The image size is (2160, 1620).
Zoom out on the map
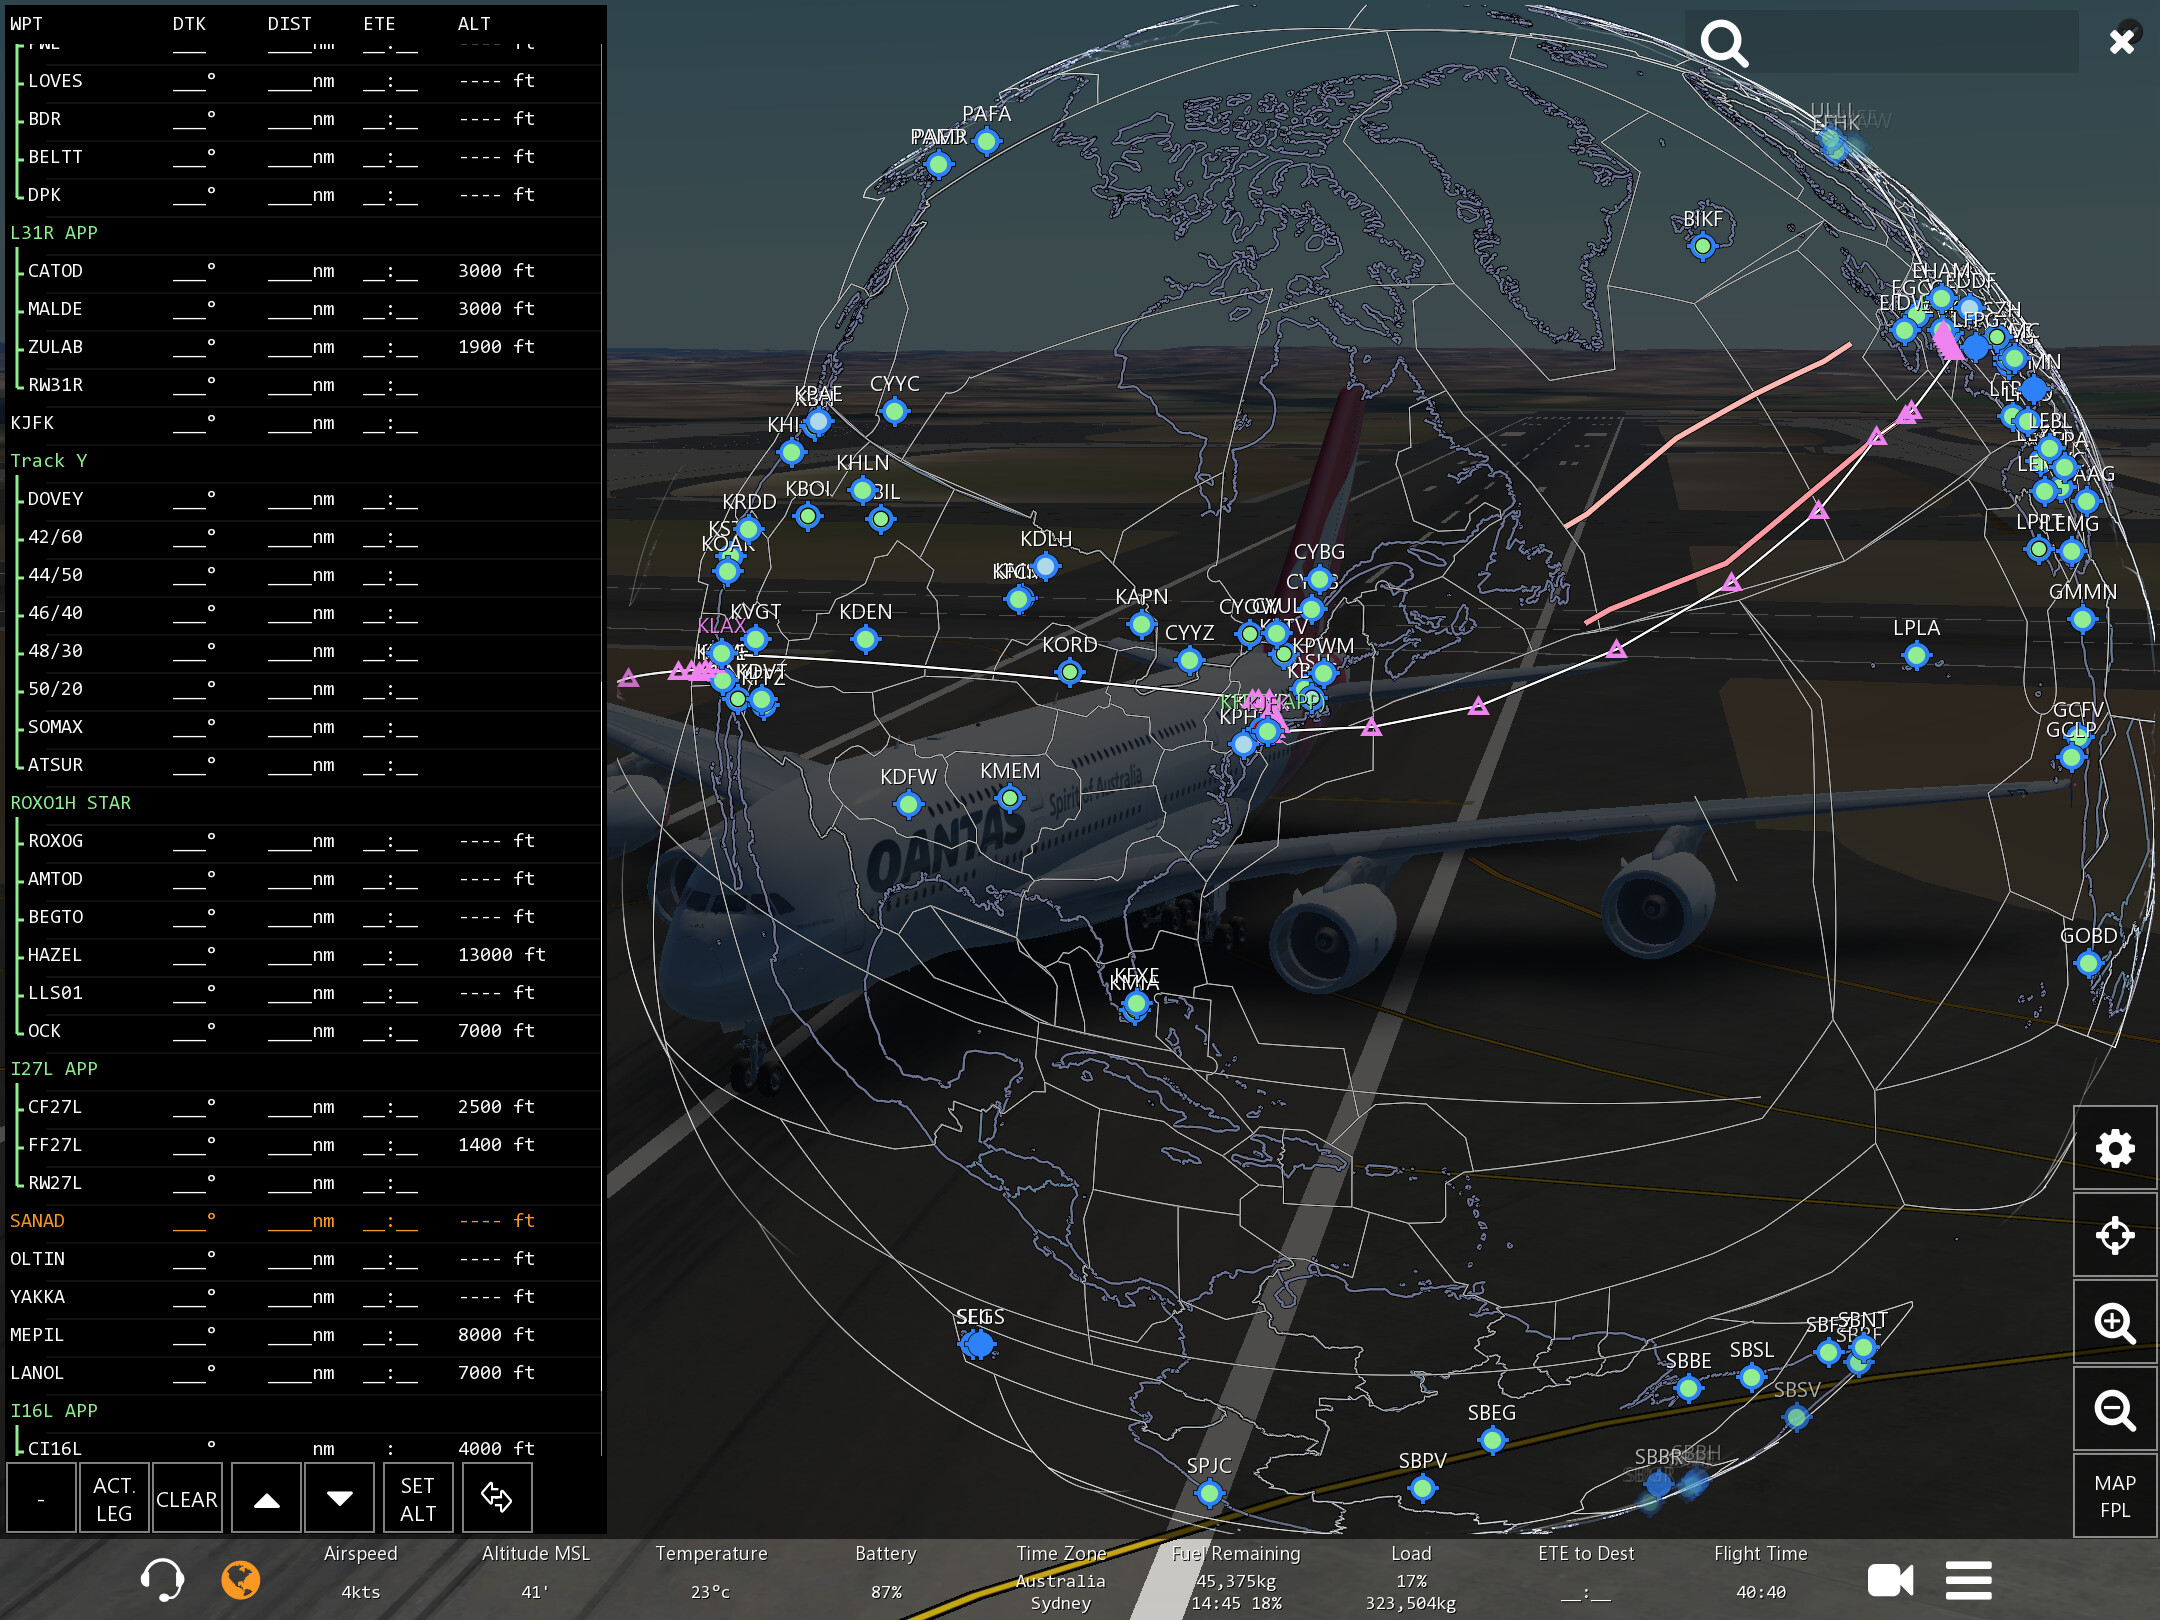(x=2114, y=1410)
